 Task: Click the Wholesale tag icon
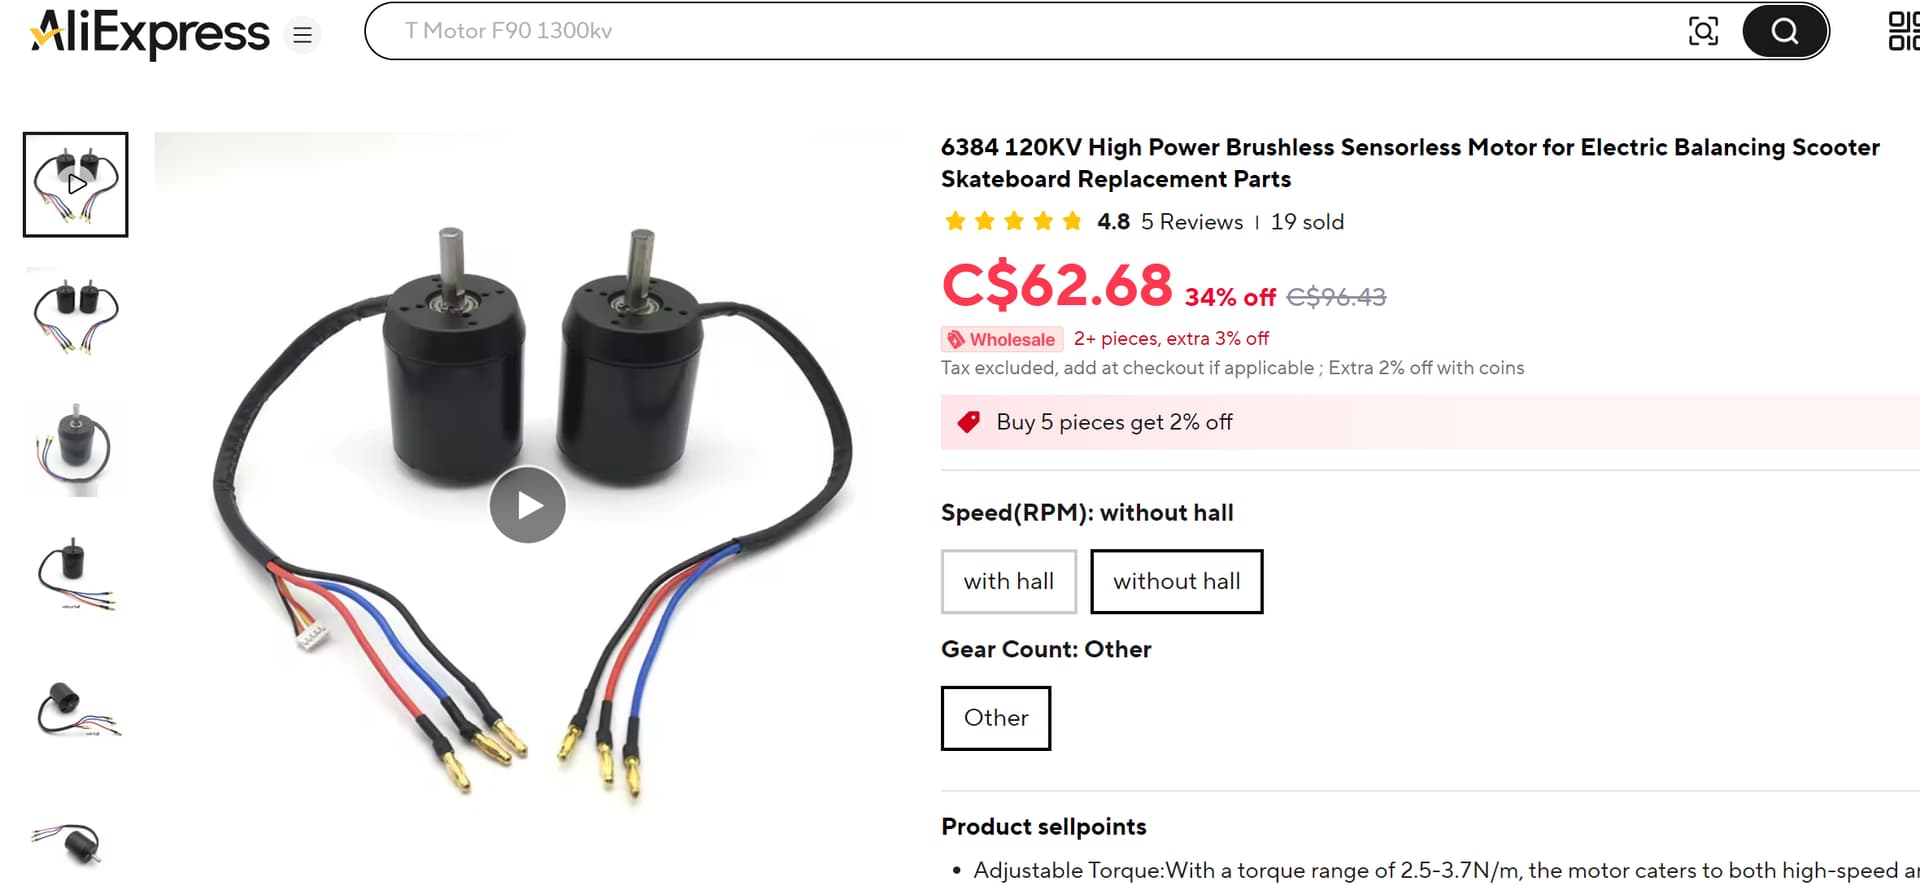pos(956,339)
